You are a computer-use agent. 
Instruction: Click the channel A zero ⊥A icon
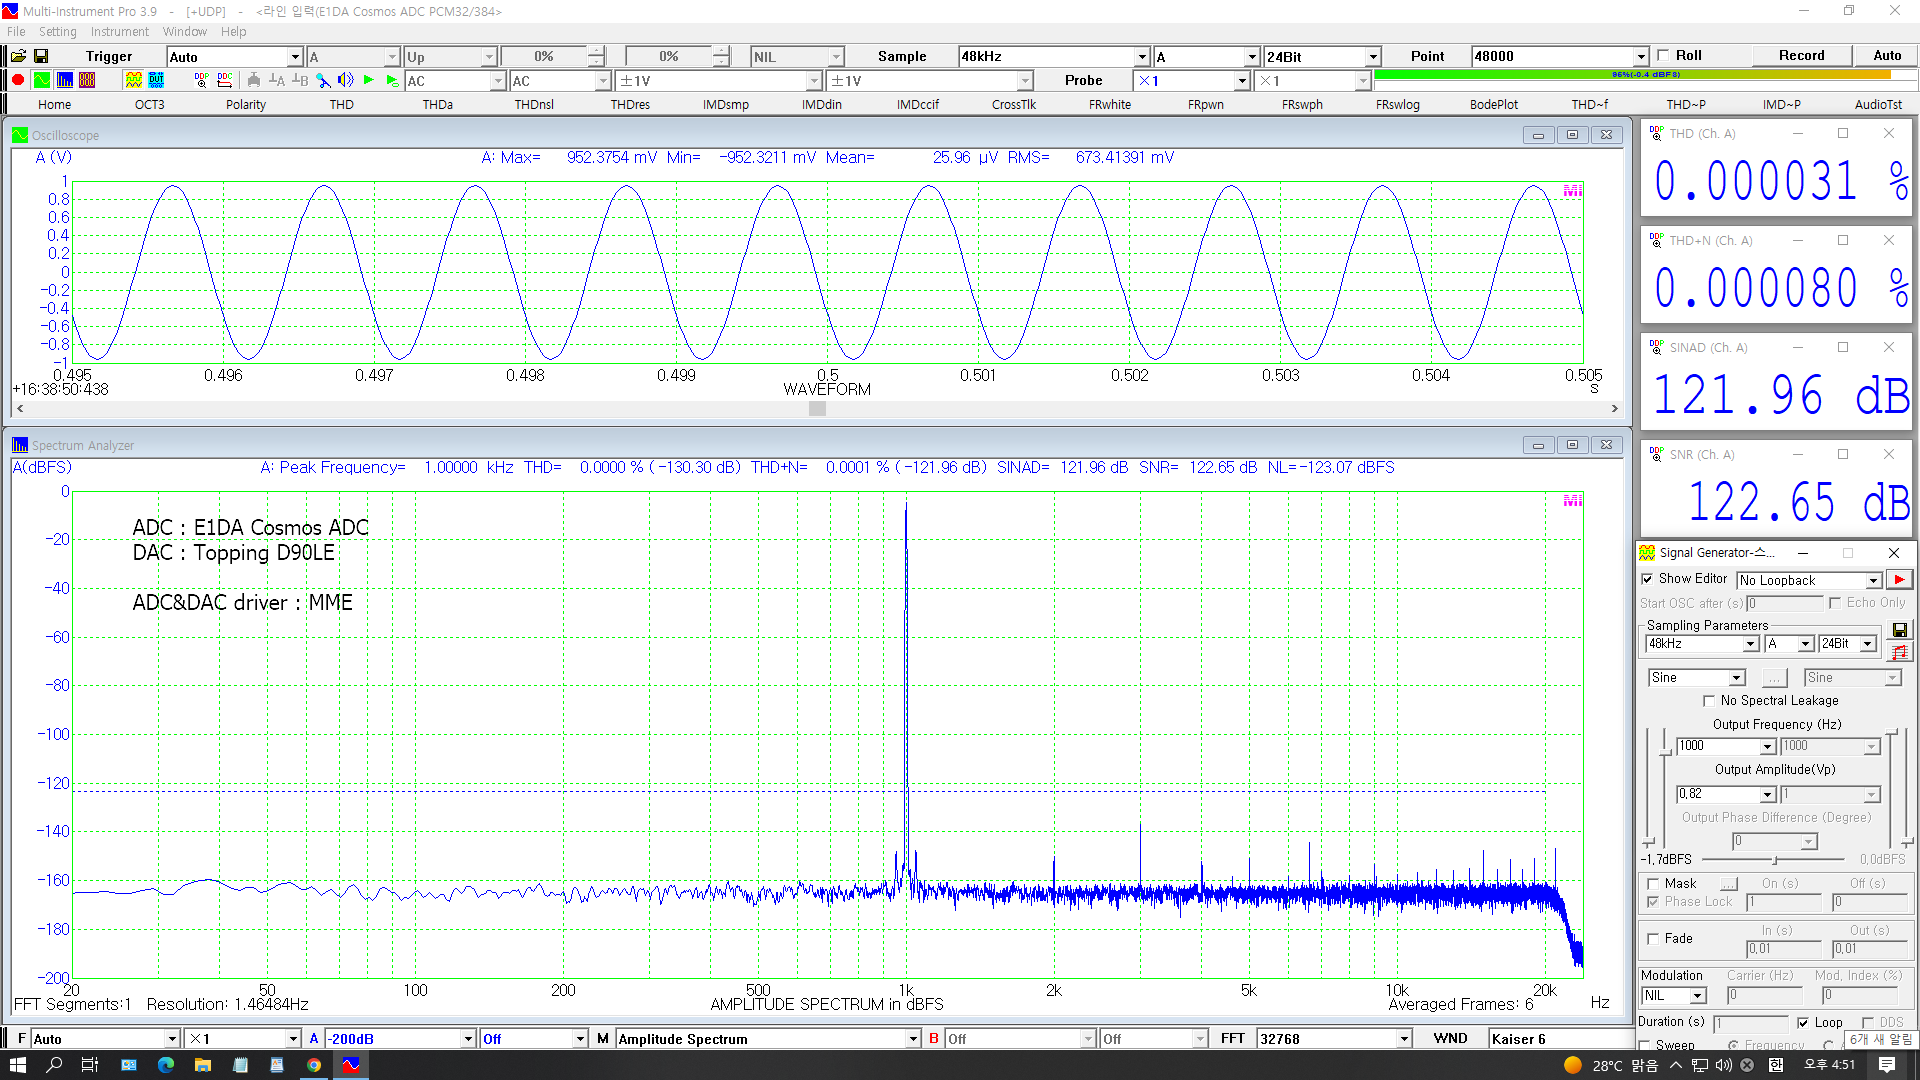277,81
